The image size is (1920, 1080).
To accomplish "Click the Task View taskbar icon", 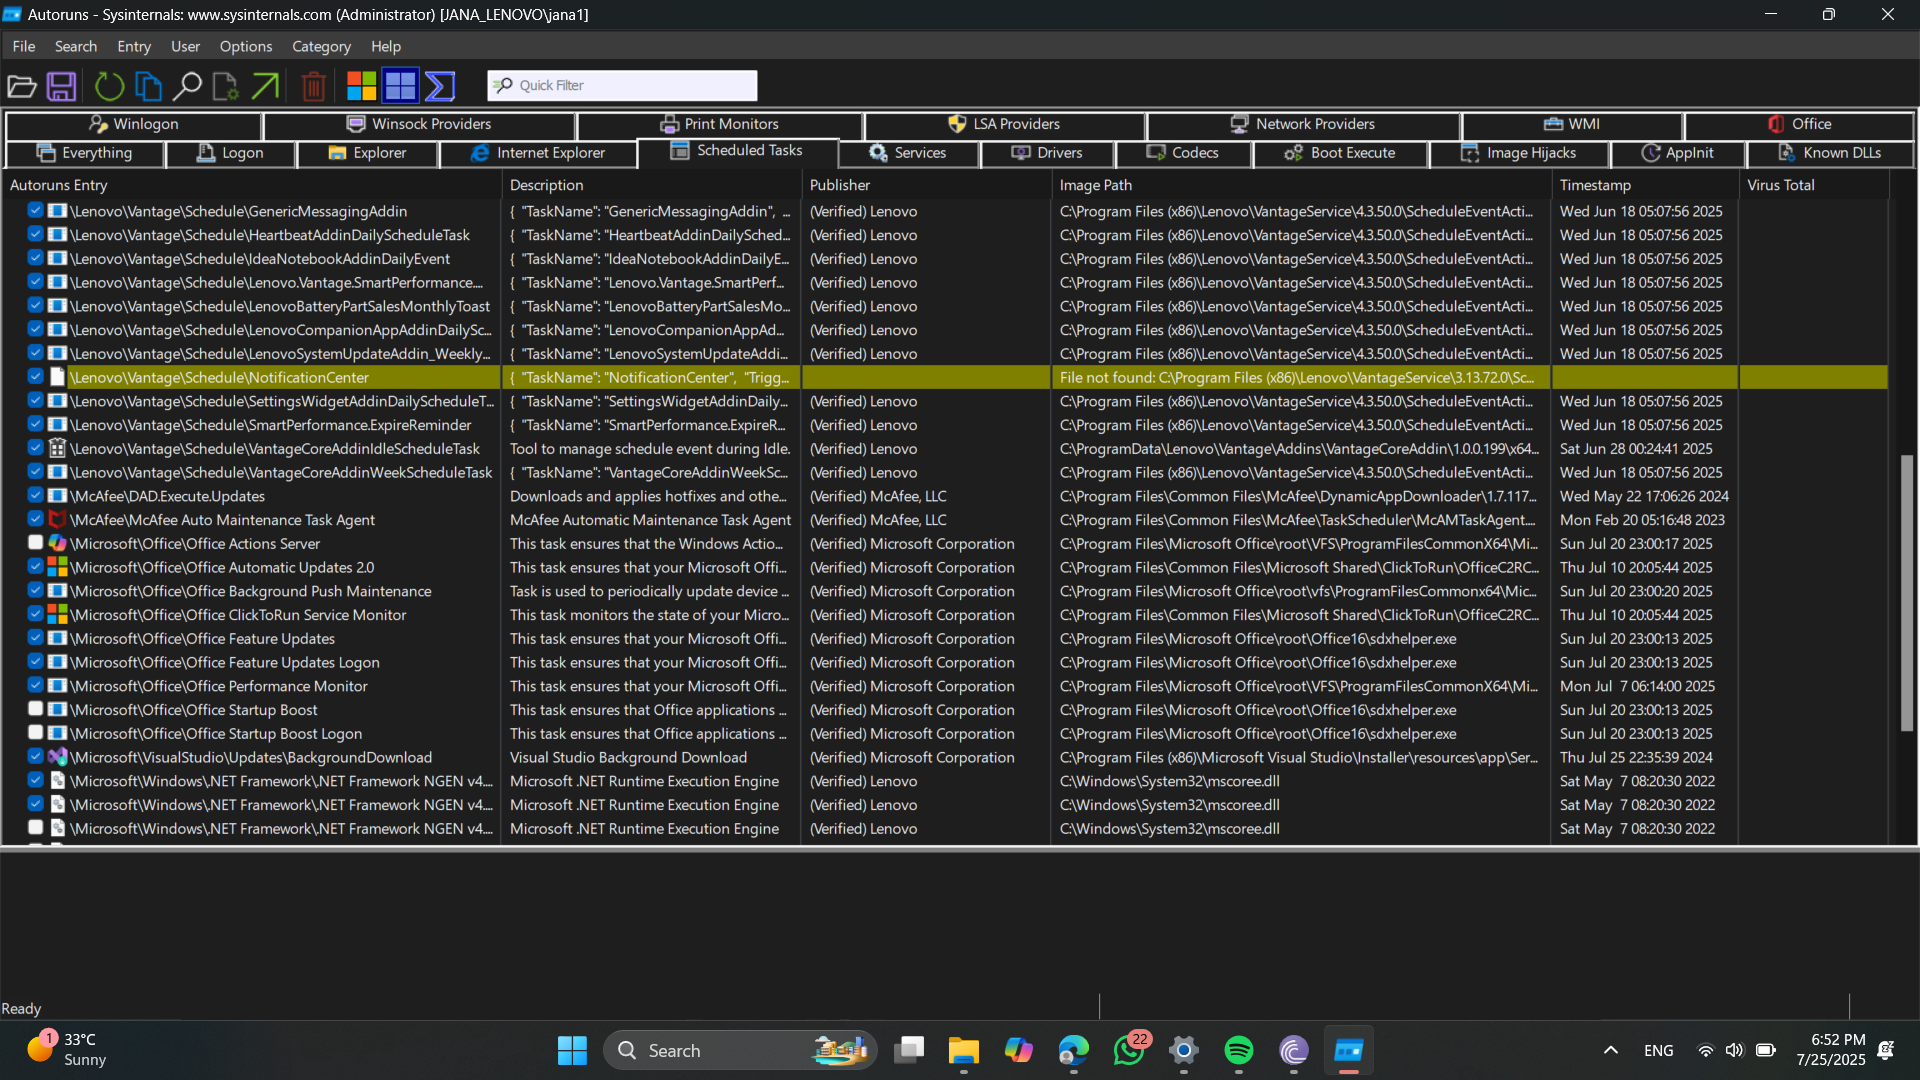I will coord(909,1050).
